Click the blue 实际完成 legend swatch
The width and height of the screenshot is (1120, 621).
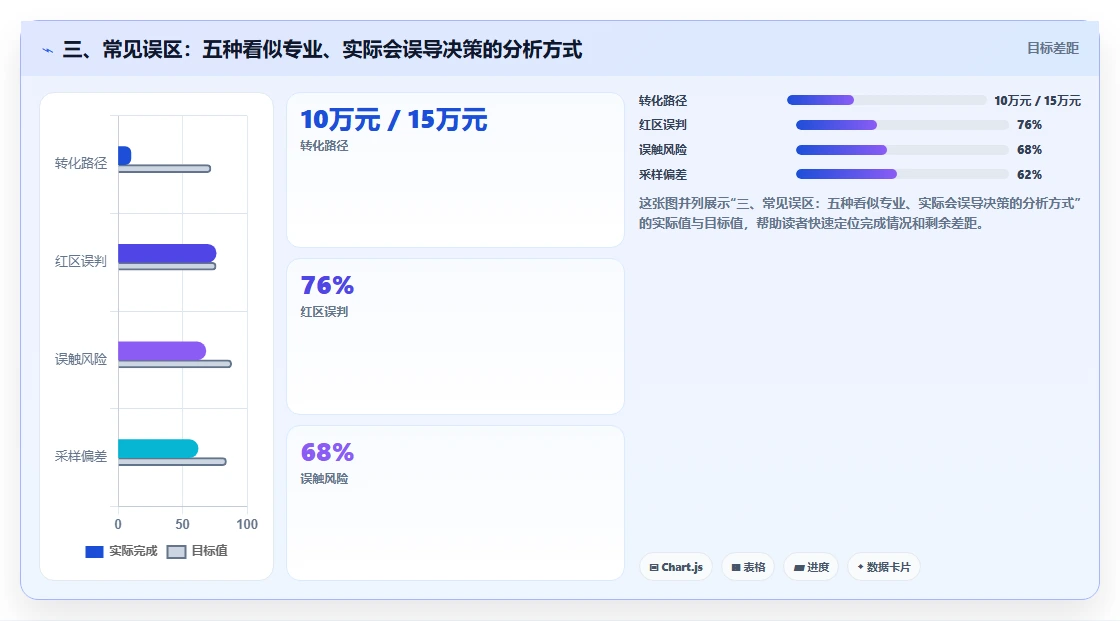pos(94,552)
